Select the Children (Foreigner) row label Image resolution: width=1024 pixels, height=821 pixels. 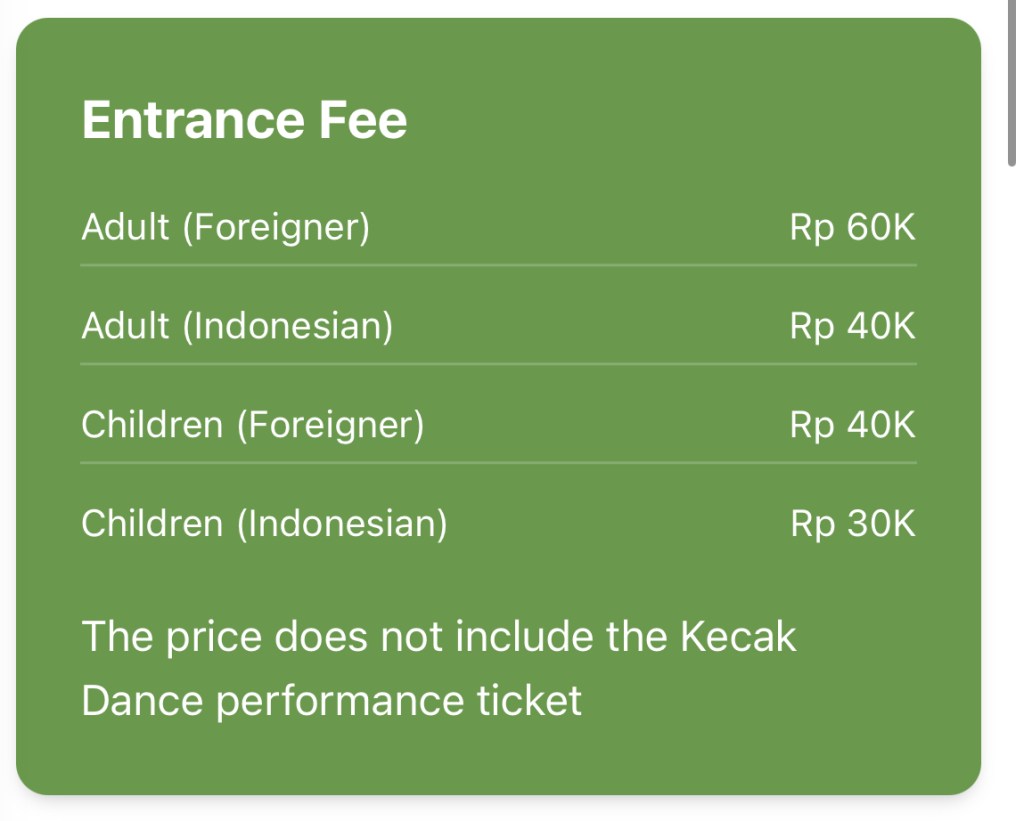[x=252, y=425]
